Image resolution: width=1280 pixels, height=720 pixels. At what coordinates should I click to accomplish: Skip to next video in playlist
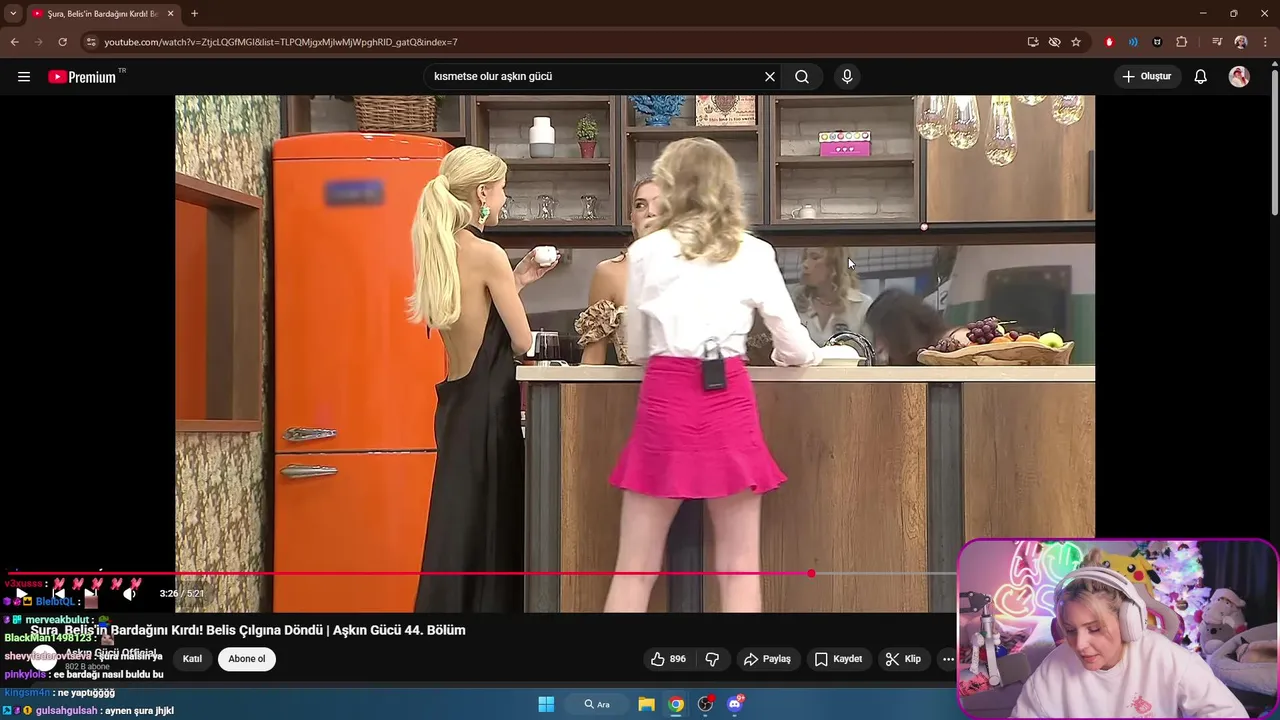tap(91, 593)
